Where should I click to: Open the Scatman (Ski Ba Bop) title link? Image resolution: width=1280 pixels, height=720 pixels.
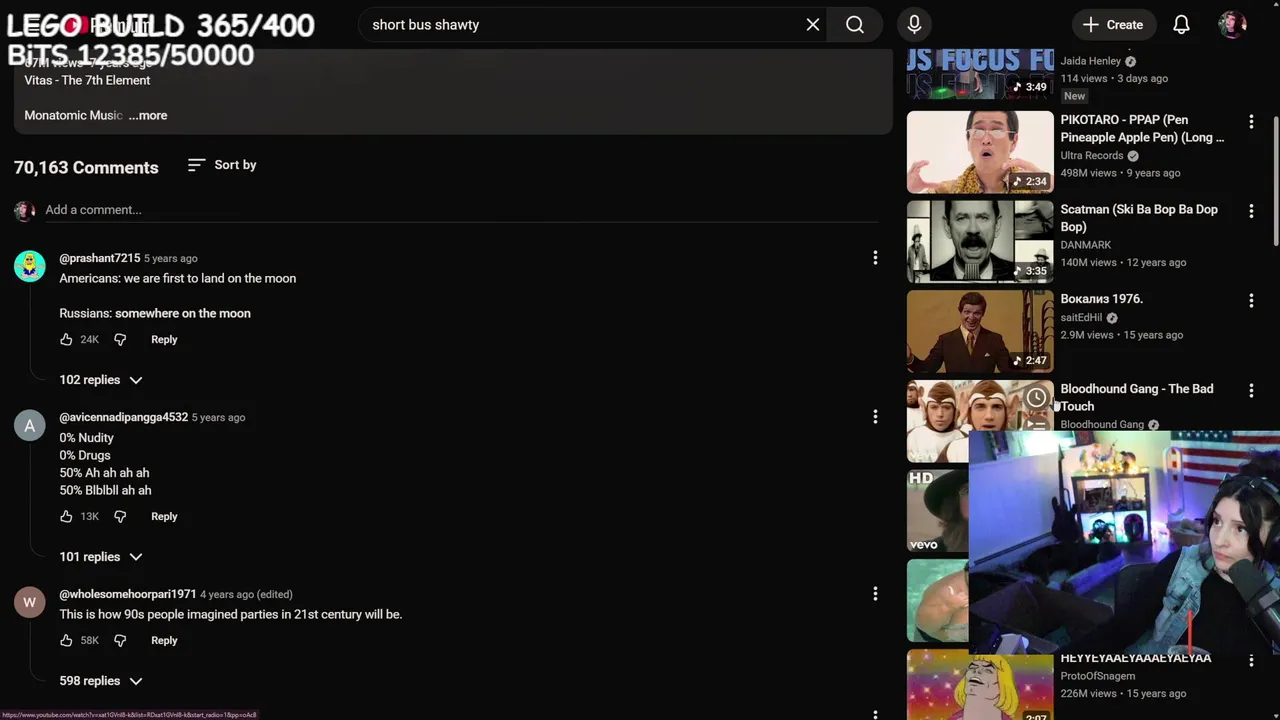(1139, 218)
